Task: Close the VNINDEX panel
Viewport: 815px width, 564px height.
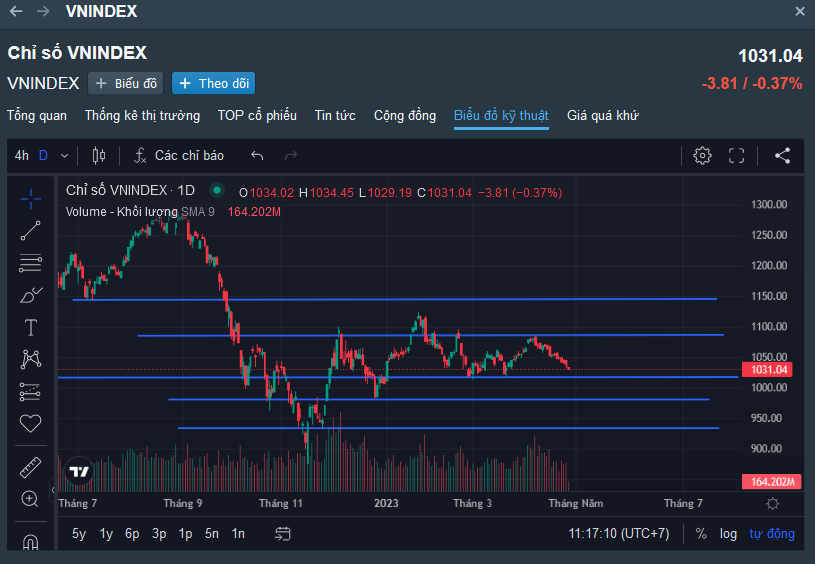Action: coord(800,11)
